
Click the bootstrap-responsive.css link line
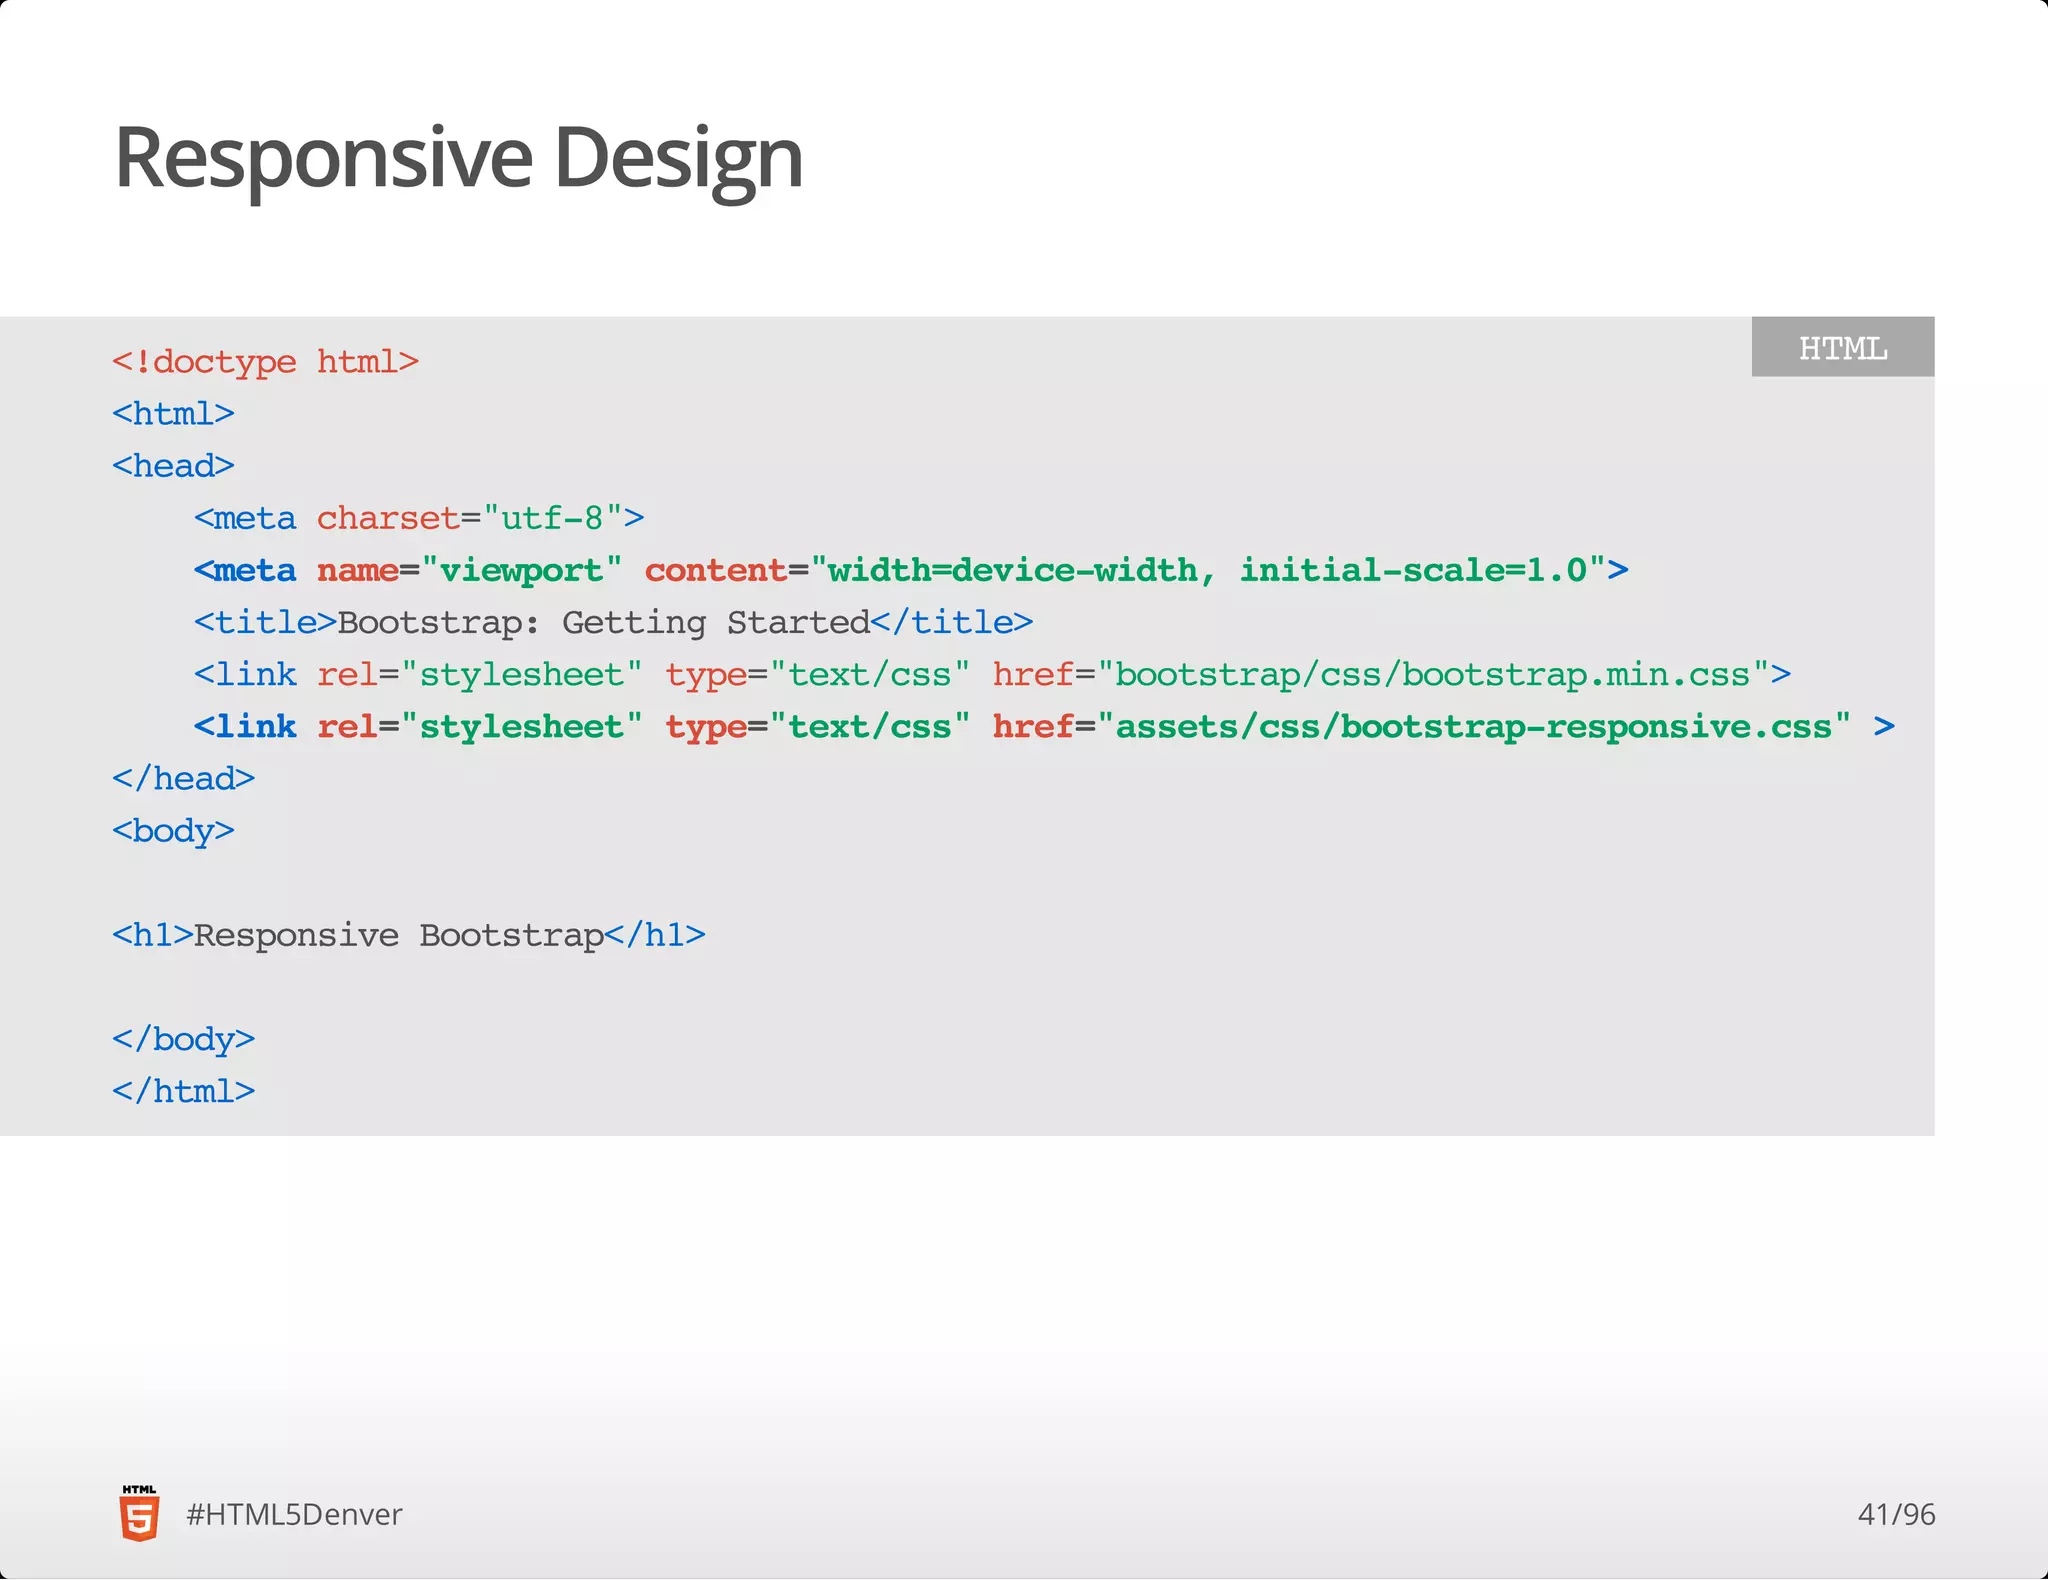point(1044,726)
